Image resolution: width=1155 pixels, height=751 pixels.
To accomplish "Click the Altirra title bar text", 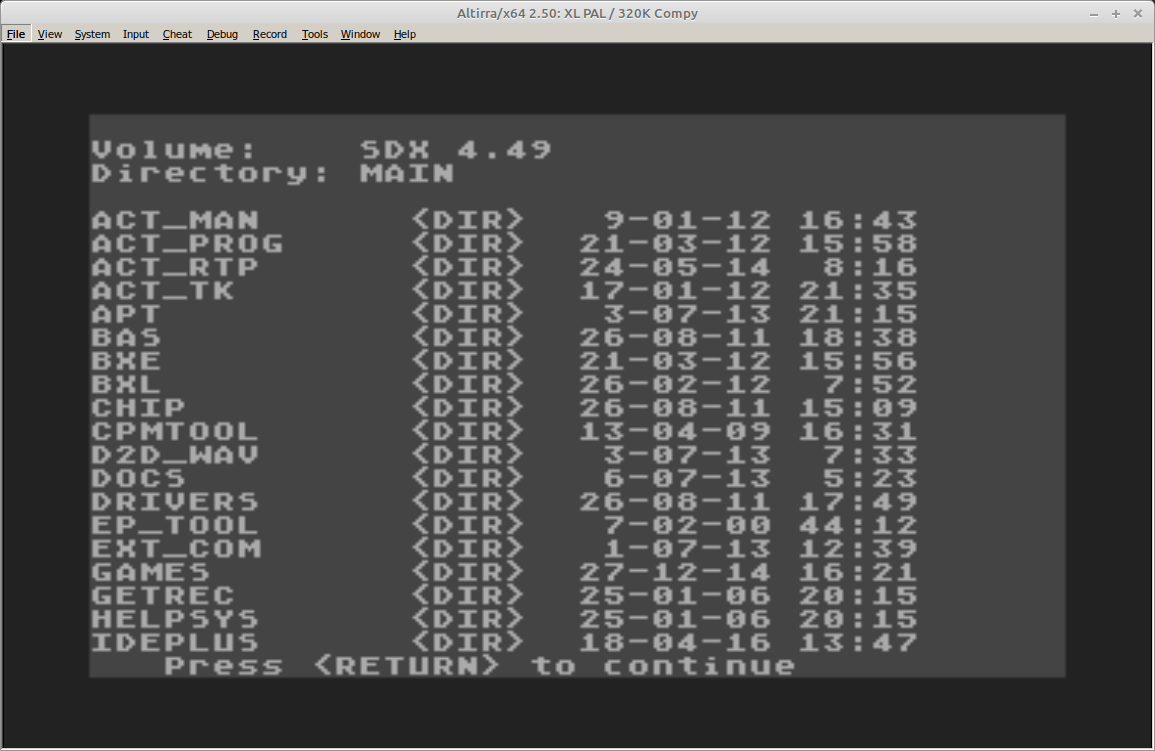I will (x=577, y=13).
